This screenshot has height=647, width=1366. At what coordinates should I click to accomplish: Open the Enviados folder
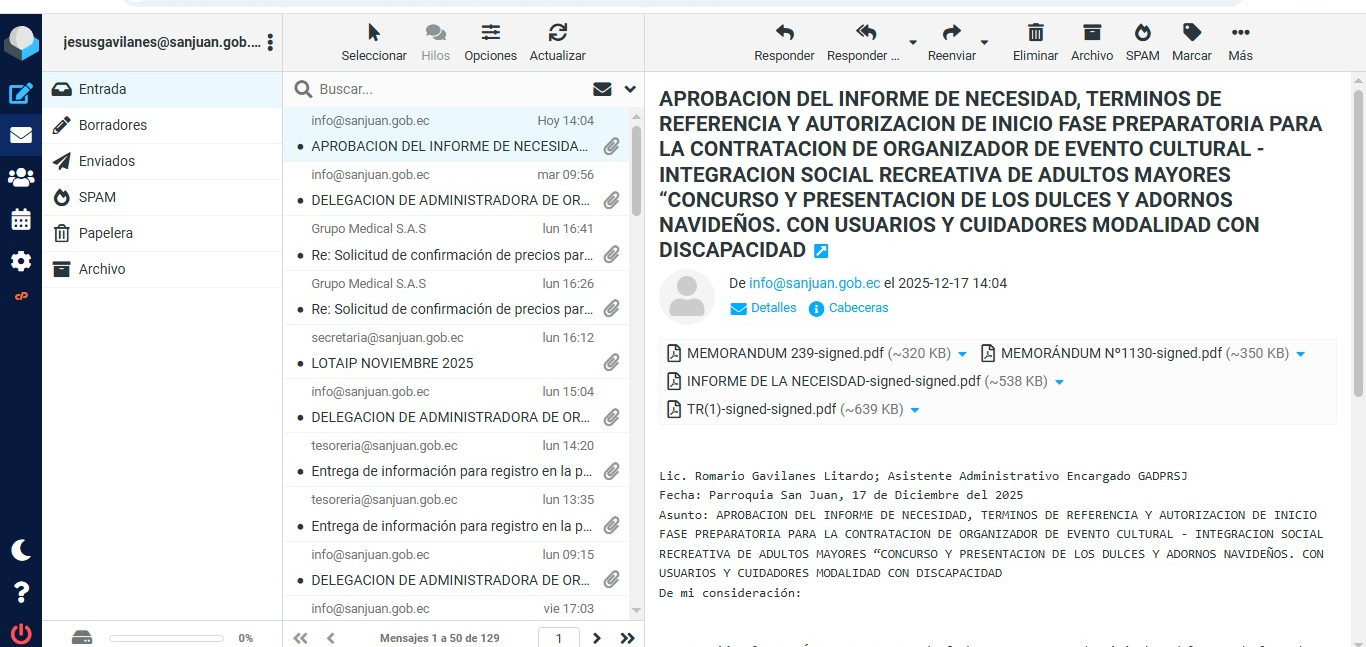coord(106,161)
